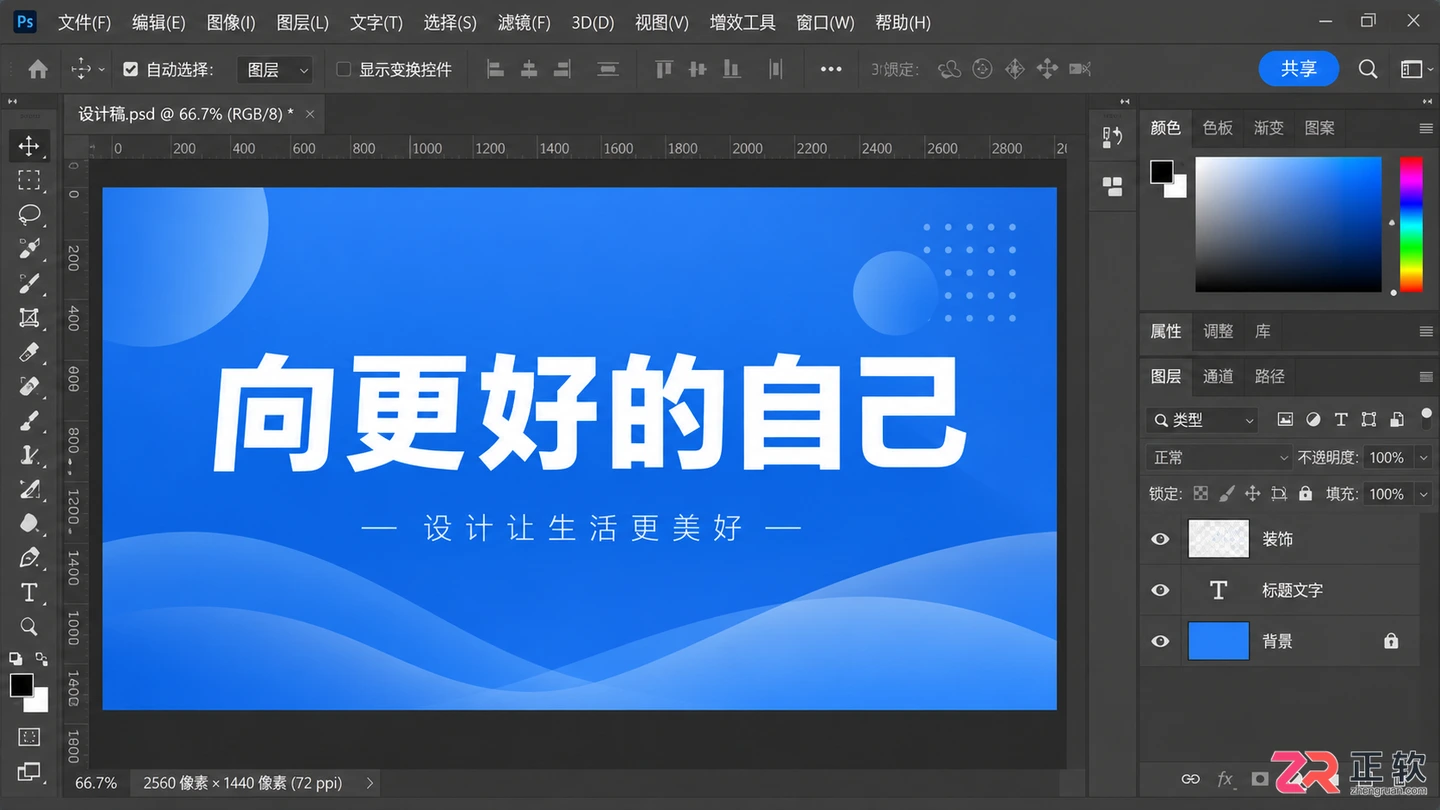Hide the 装饰 layer
The image size is (1440, 810).
(x=1160, y=539)
